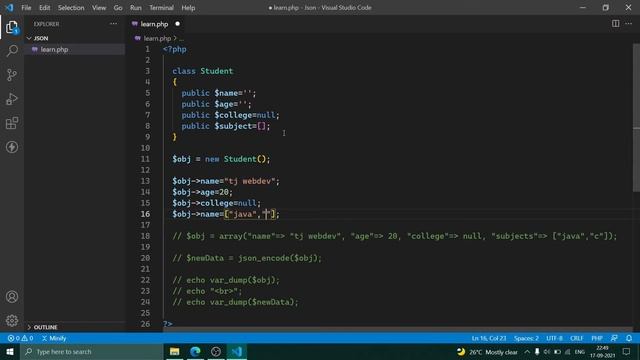The height and width of the screenshot is (360, 640).
Task: Open the Help menu
Action: (188, 8)
